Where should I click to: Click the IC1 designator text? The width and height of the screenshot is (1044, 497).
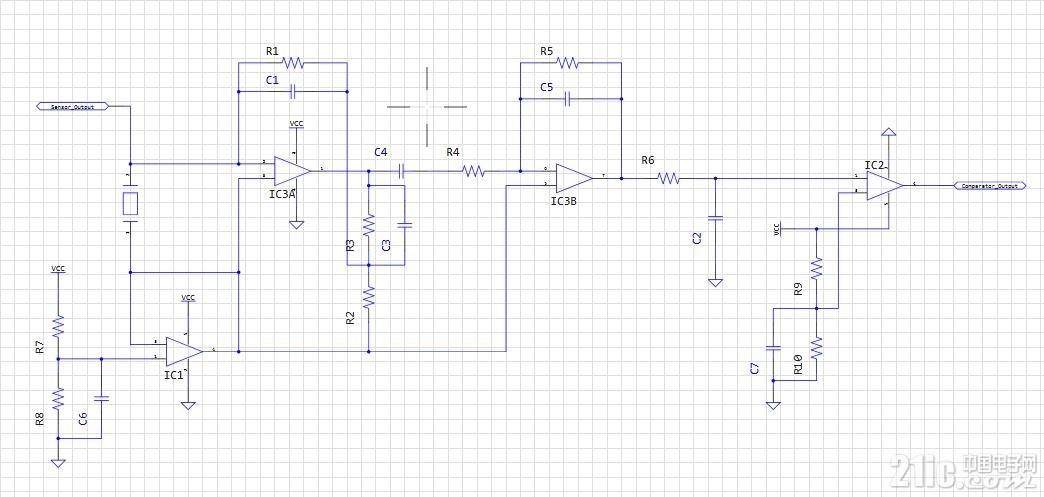pos(174,375)
